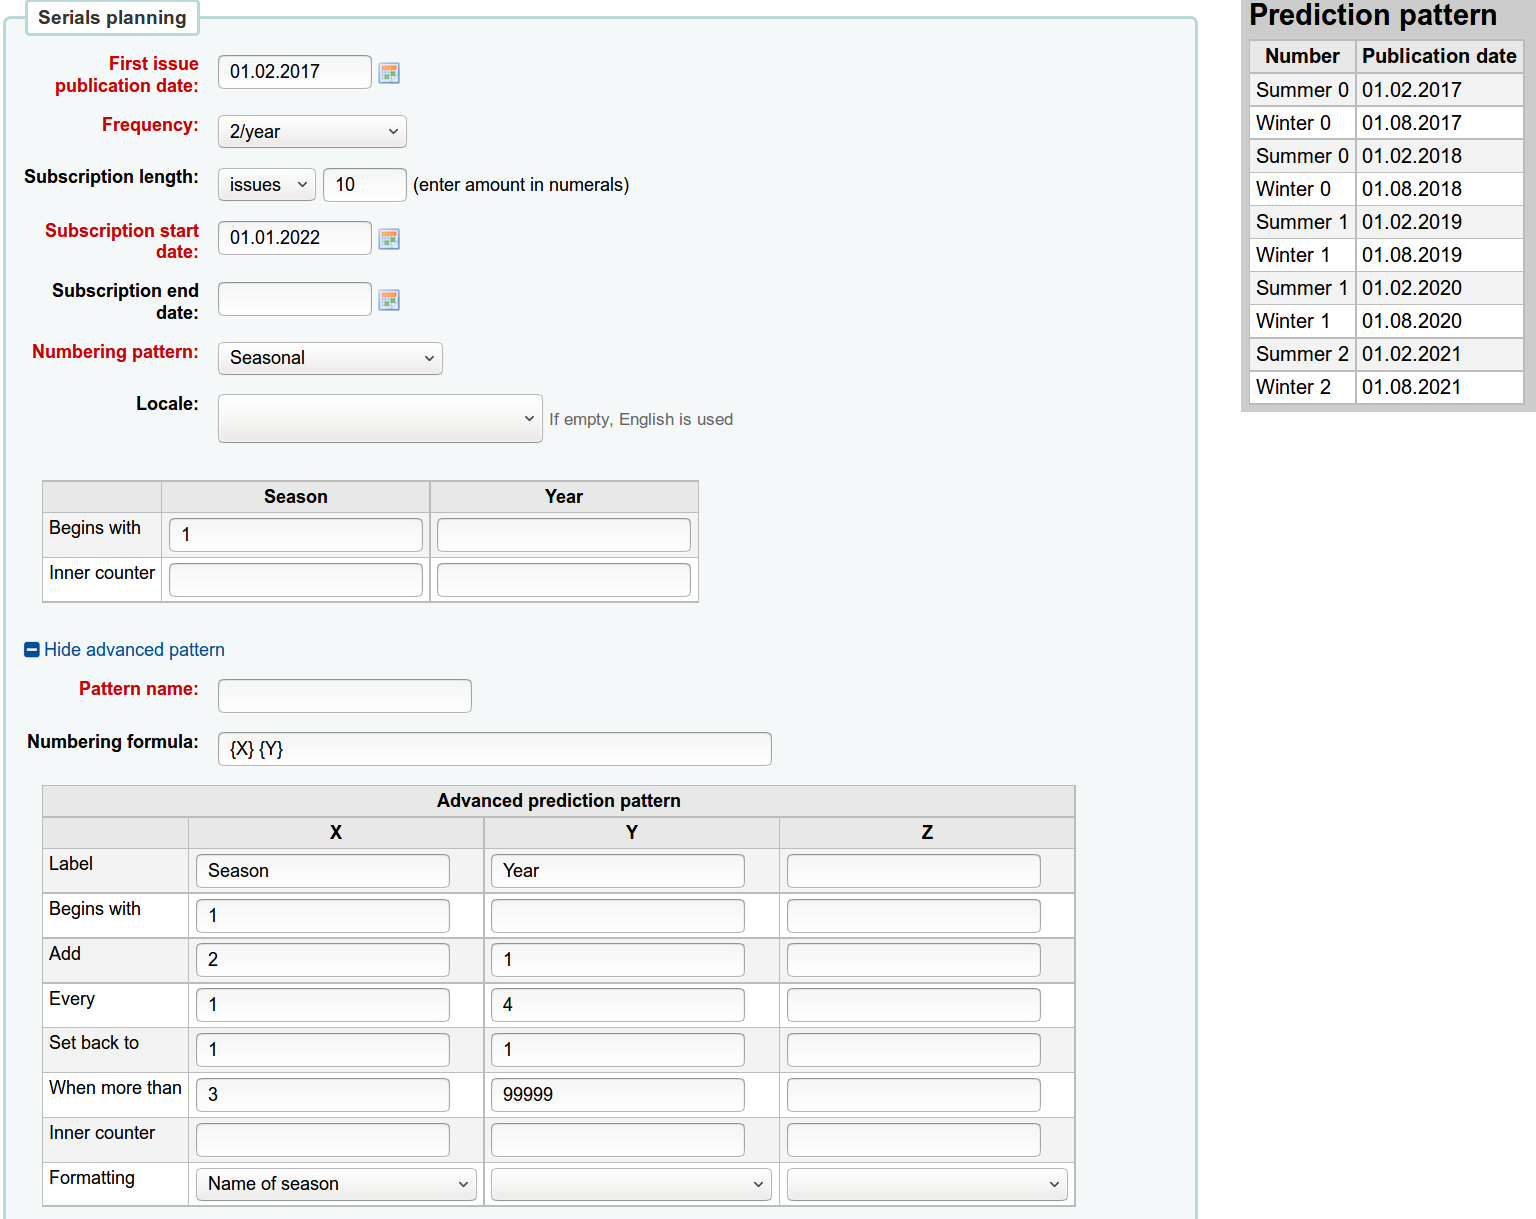Click the subscription length amount field
This screenshot has width=1536, height=1219.
364,185
